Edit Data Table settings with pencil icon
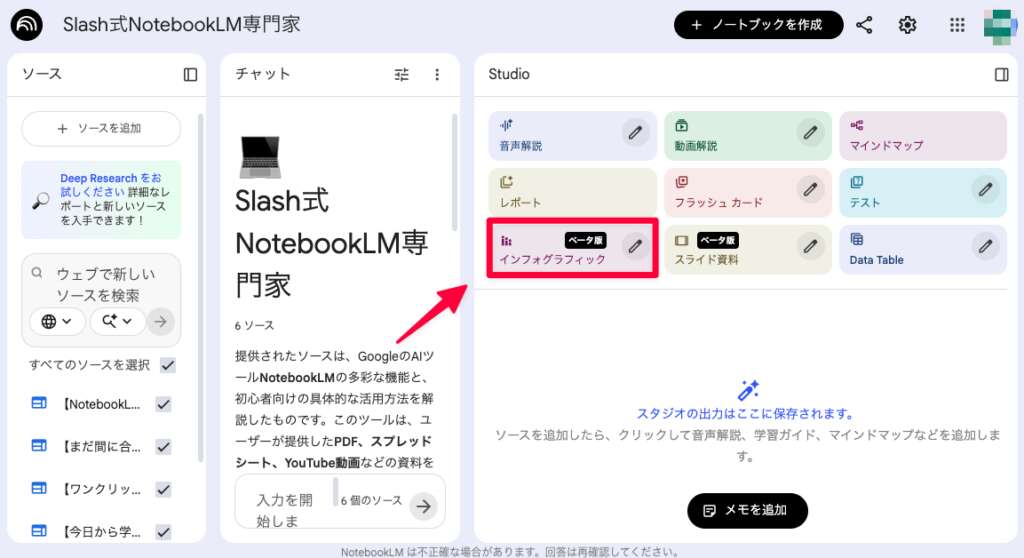Image resolution: width=1024 pixels, height=558 pixels. [985, 246]
